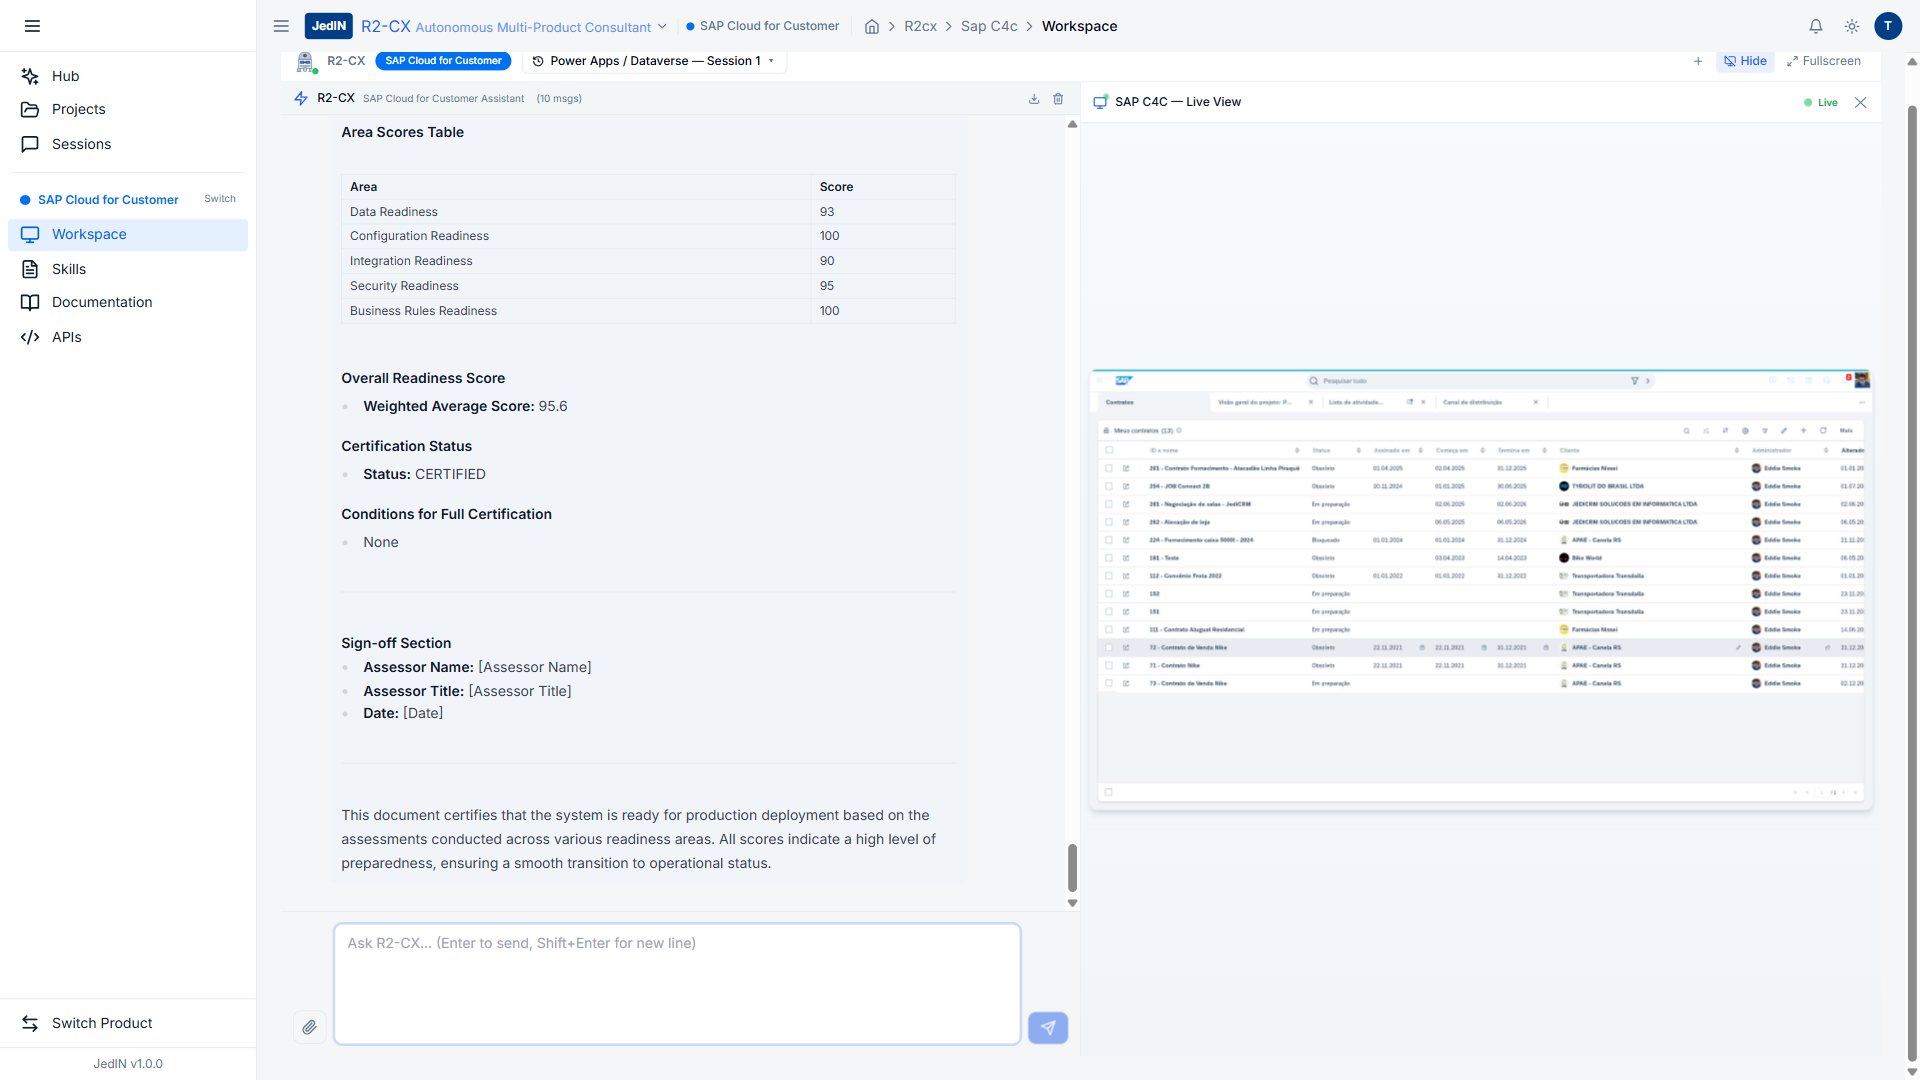
Task: Click the plus icon to add session
Action: [1697, 61]
